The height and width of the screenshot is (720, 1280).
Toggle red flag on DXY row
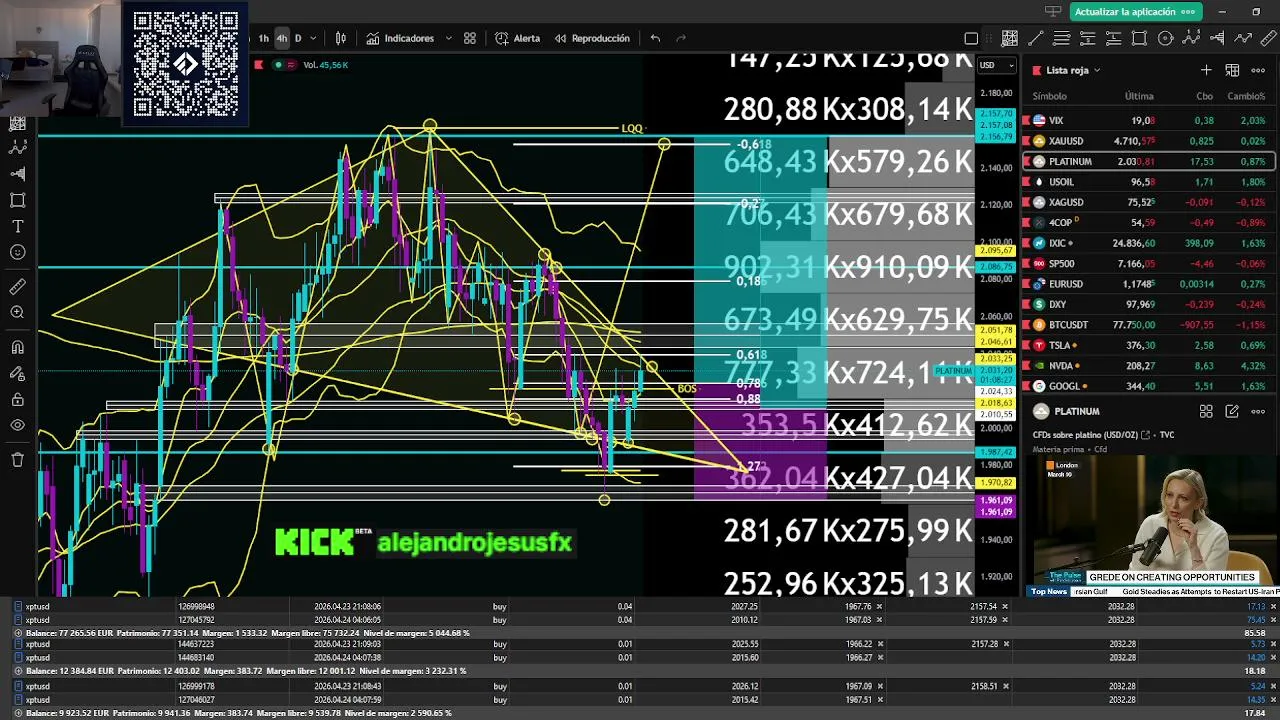[x=1026, y=304]
